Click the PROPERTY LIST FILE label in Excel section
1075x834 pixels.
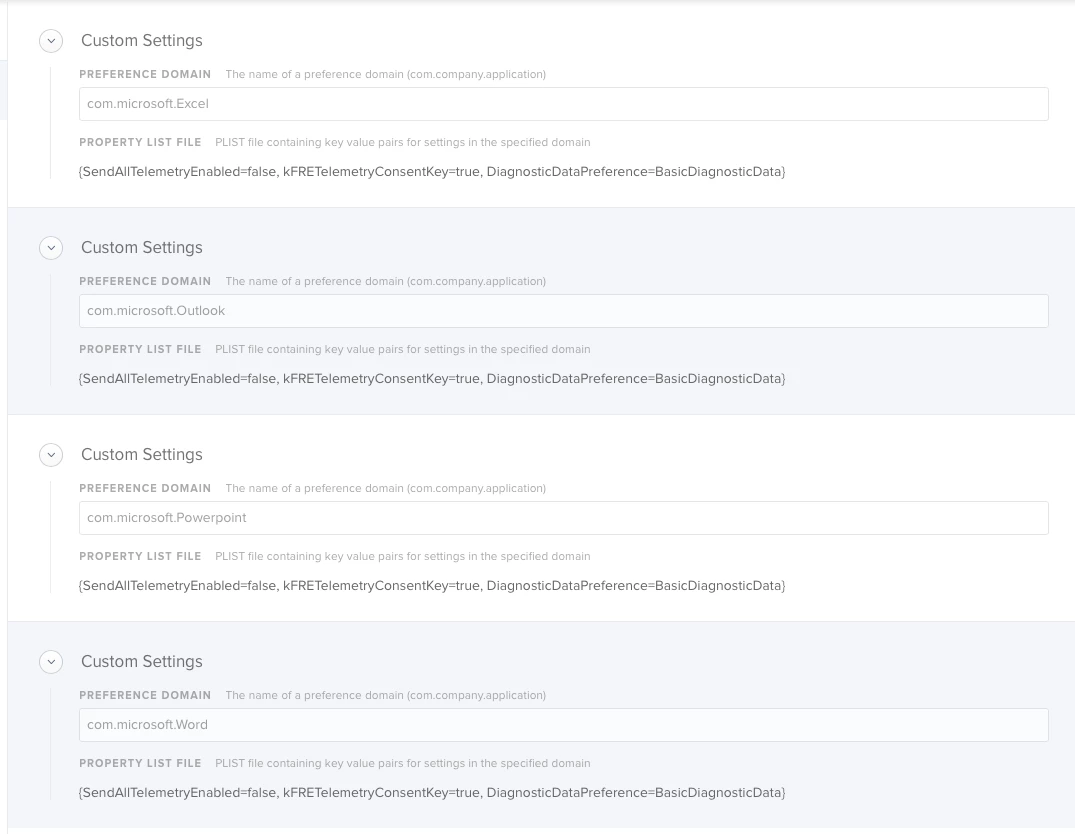141,142
